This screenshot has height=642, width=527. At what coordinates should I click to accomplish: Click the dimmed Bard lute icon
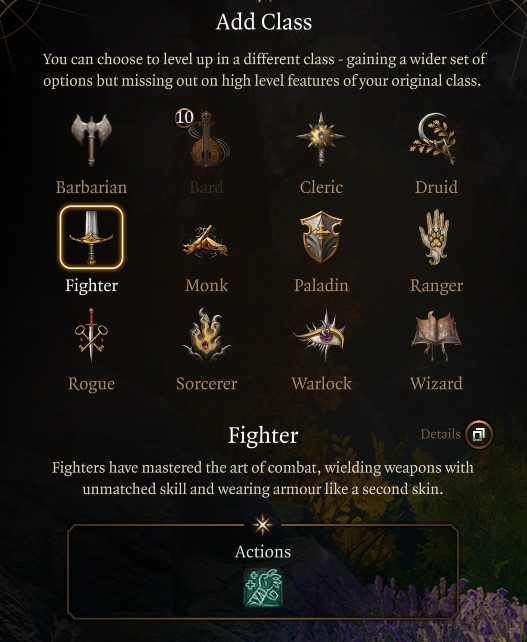207,139
